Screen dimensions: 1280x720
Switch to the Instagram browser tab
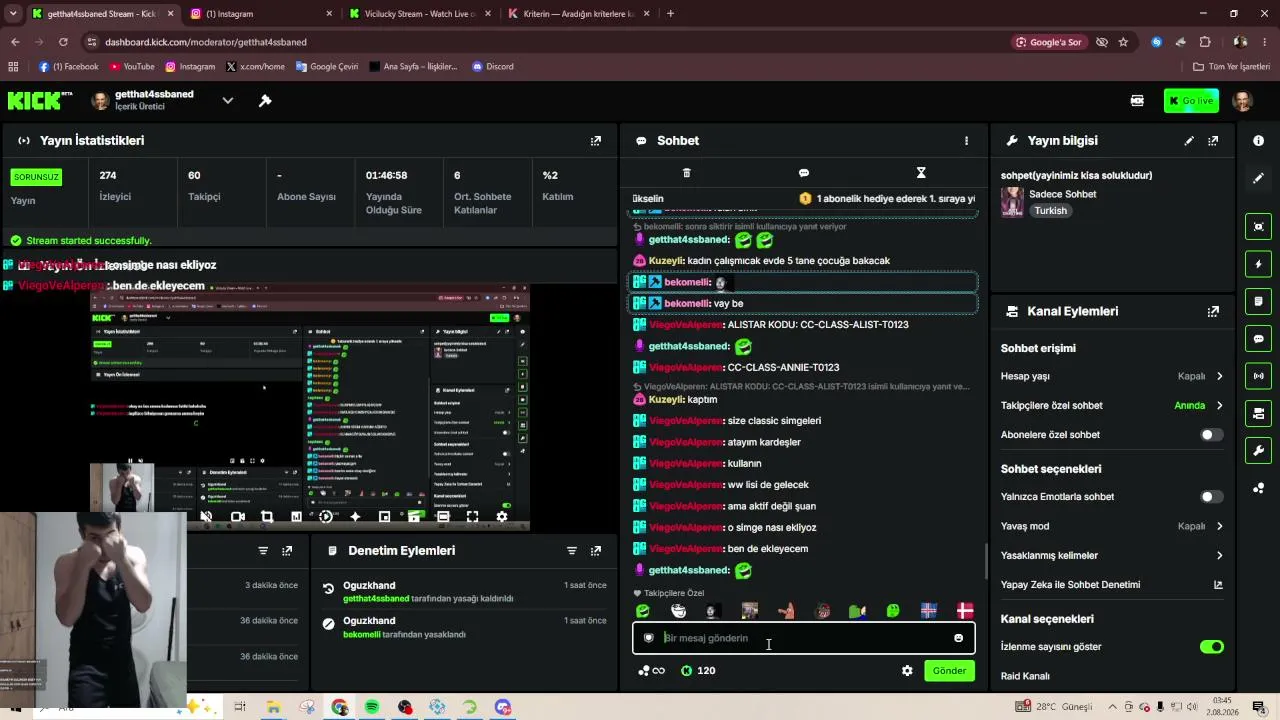(262, 14)
